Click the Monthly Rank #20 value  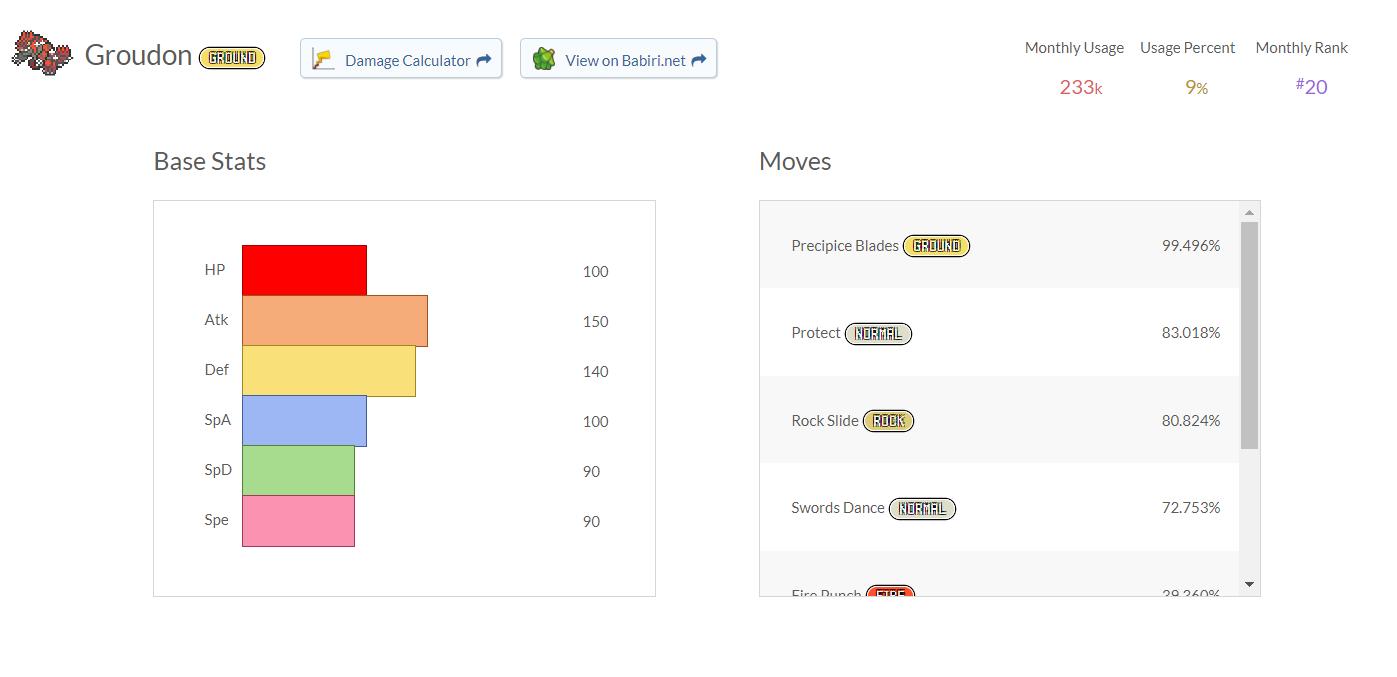click(1311, 87)
